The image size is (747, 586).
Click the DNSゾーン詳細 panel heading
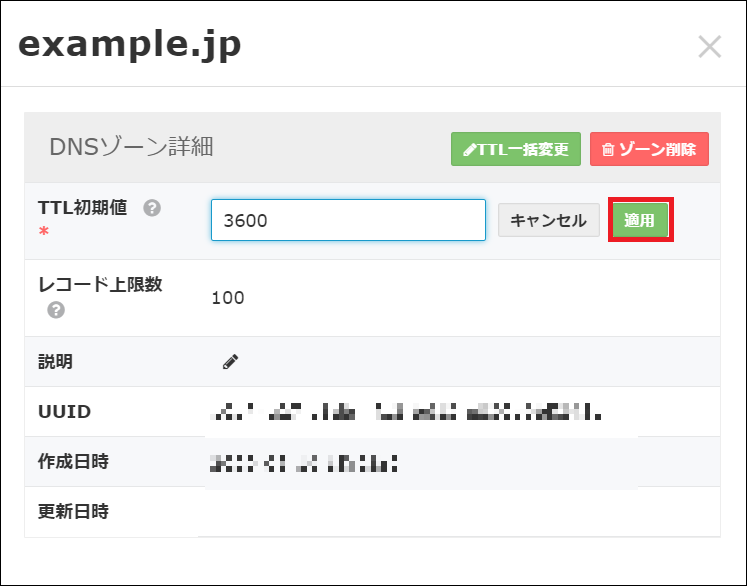[131, 148]
